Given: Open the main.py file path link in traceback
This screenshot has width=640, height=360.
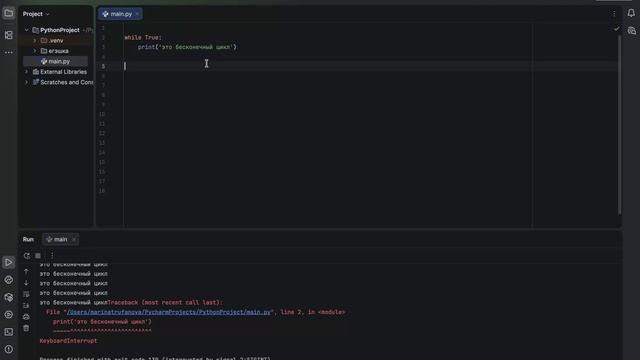Looking at the screenshot, I should pyautogui.click(x=169, y=312).
